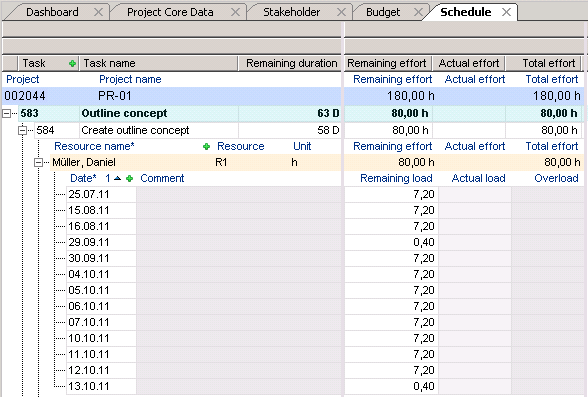Screen dimensions: 588x397
Task: Collapse task 583 Outline concept
Action: pyautogui.click(x=7, y=113)
